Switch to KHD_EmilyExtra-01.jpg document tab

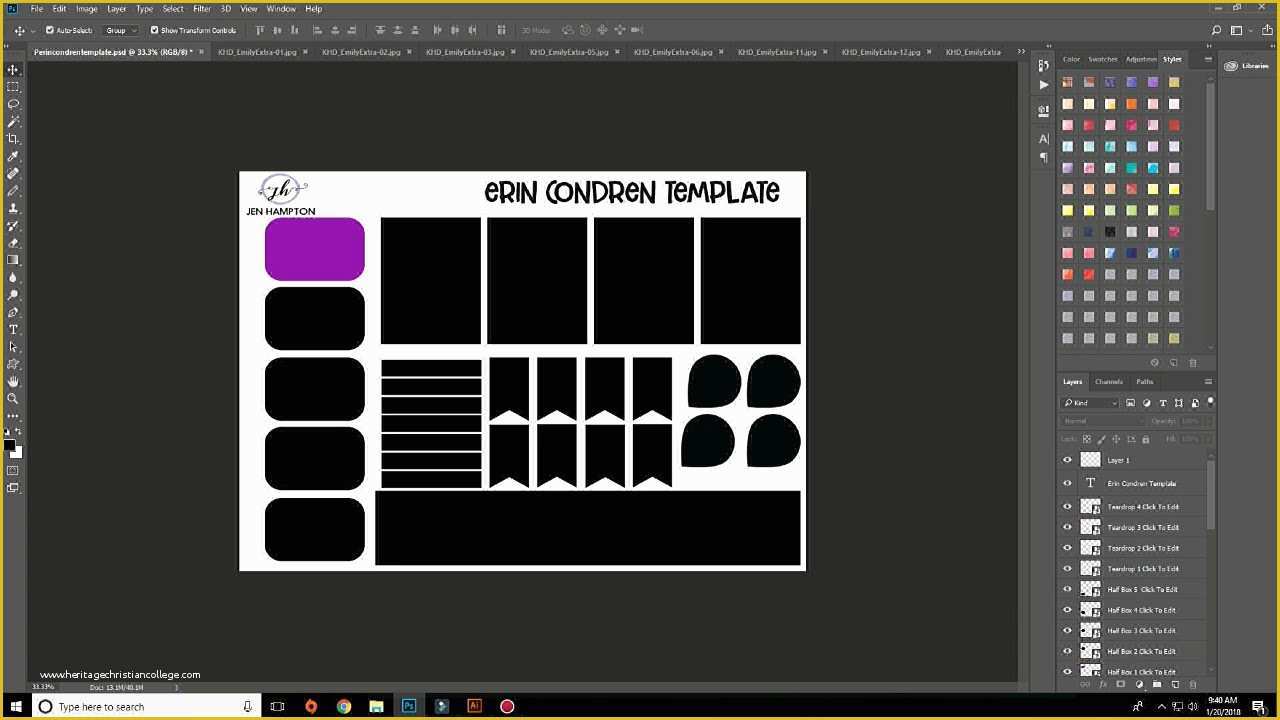click(x=257, y=51)
